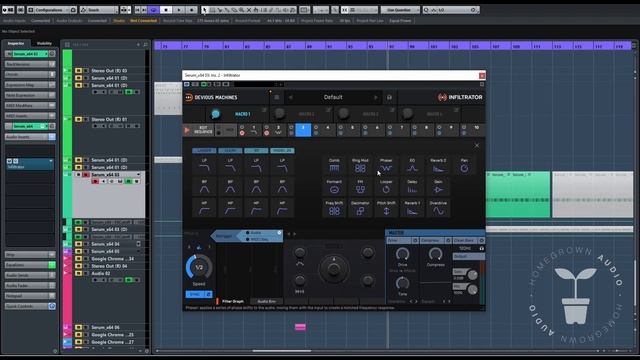The width and height of the screenshot is (640, 360).
Task: Select the Delay effect module
Action: tap(412, 187)
